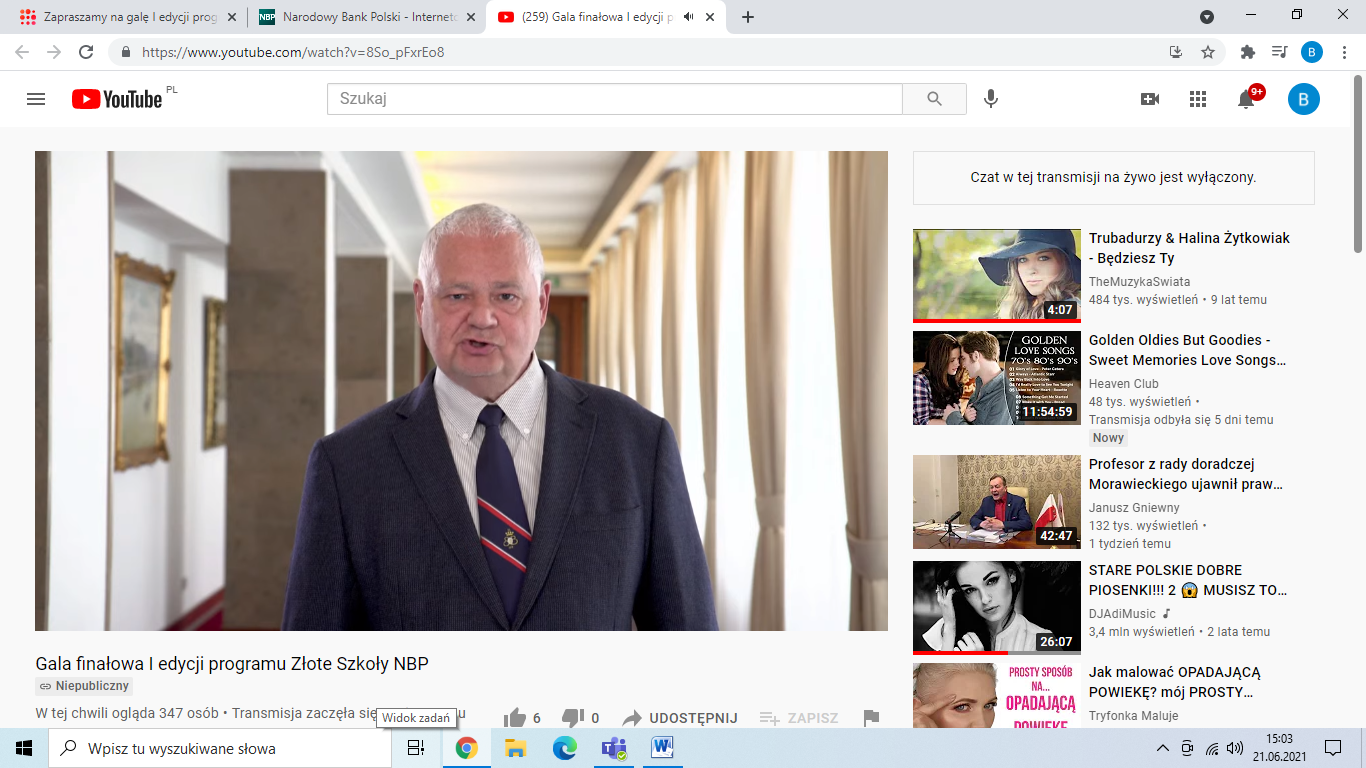Open the network icon in system tray
This screenshot has width=1366, height=768.
[1211, 748]
